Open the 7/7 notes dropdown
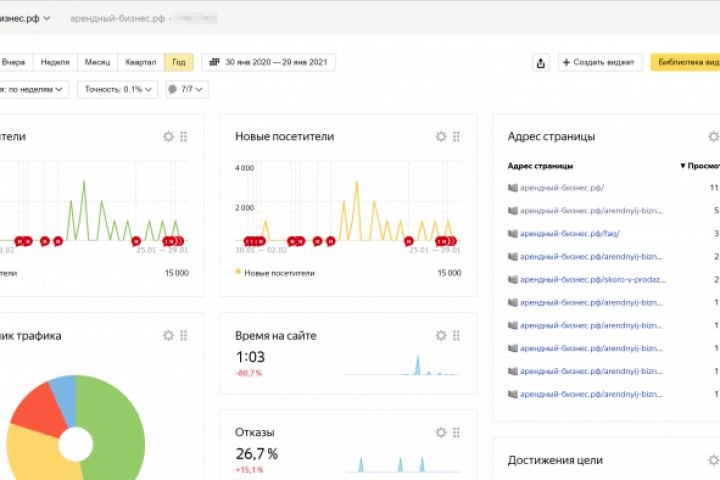 [187, 89]
